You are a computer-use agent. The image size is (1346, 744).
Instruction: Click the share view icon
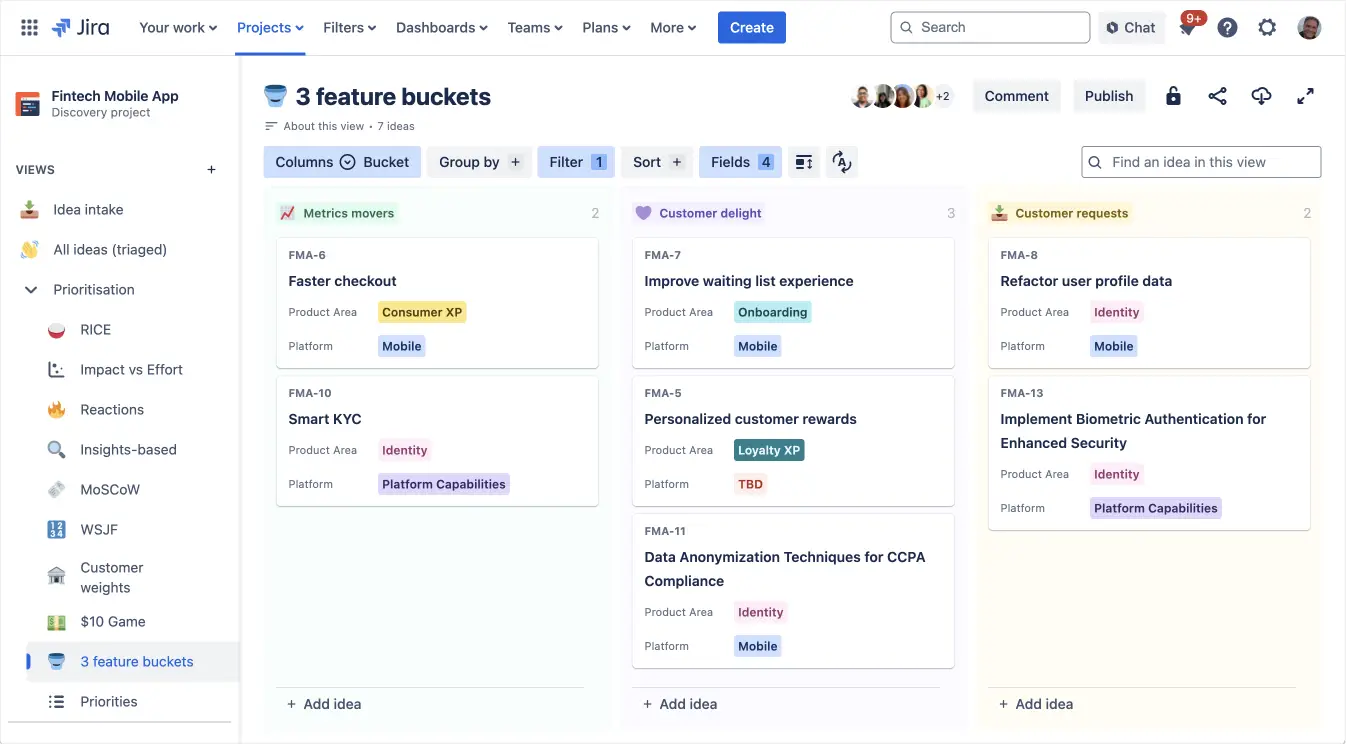tap(1217, 96)
